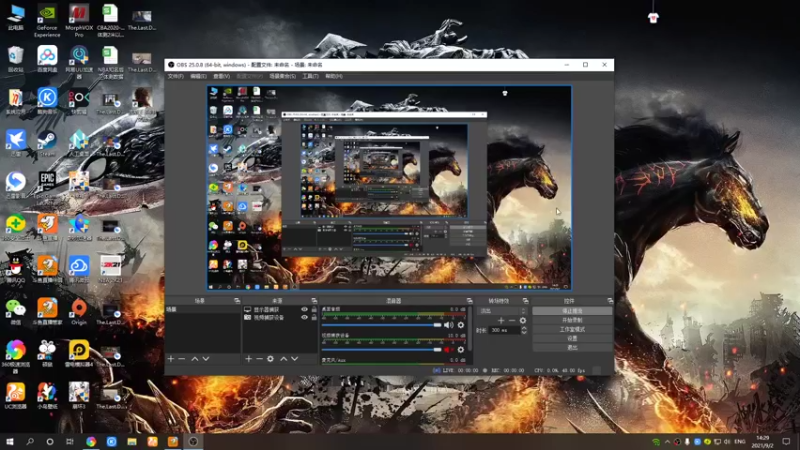The height and width of the screenshot is (450, 800).
Task: Open the third OBS menu bar item
Action: pyautogui.click(x=221, y=76)
